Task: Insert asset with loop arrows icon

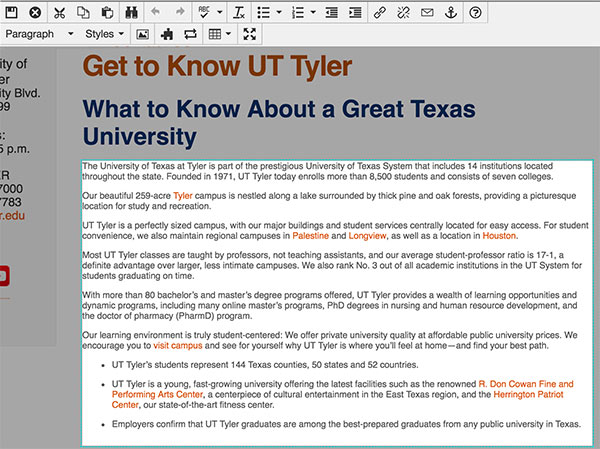Action: [190, 34]
